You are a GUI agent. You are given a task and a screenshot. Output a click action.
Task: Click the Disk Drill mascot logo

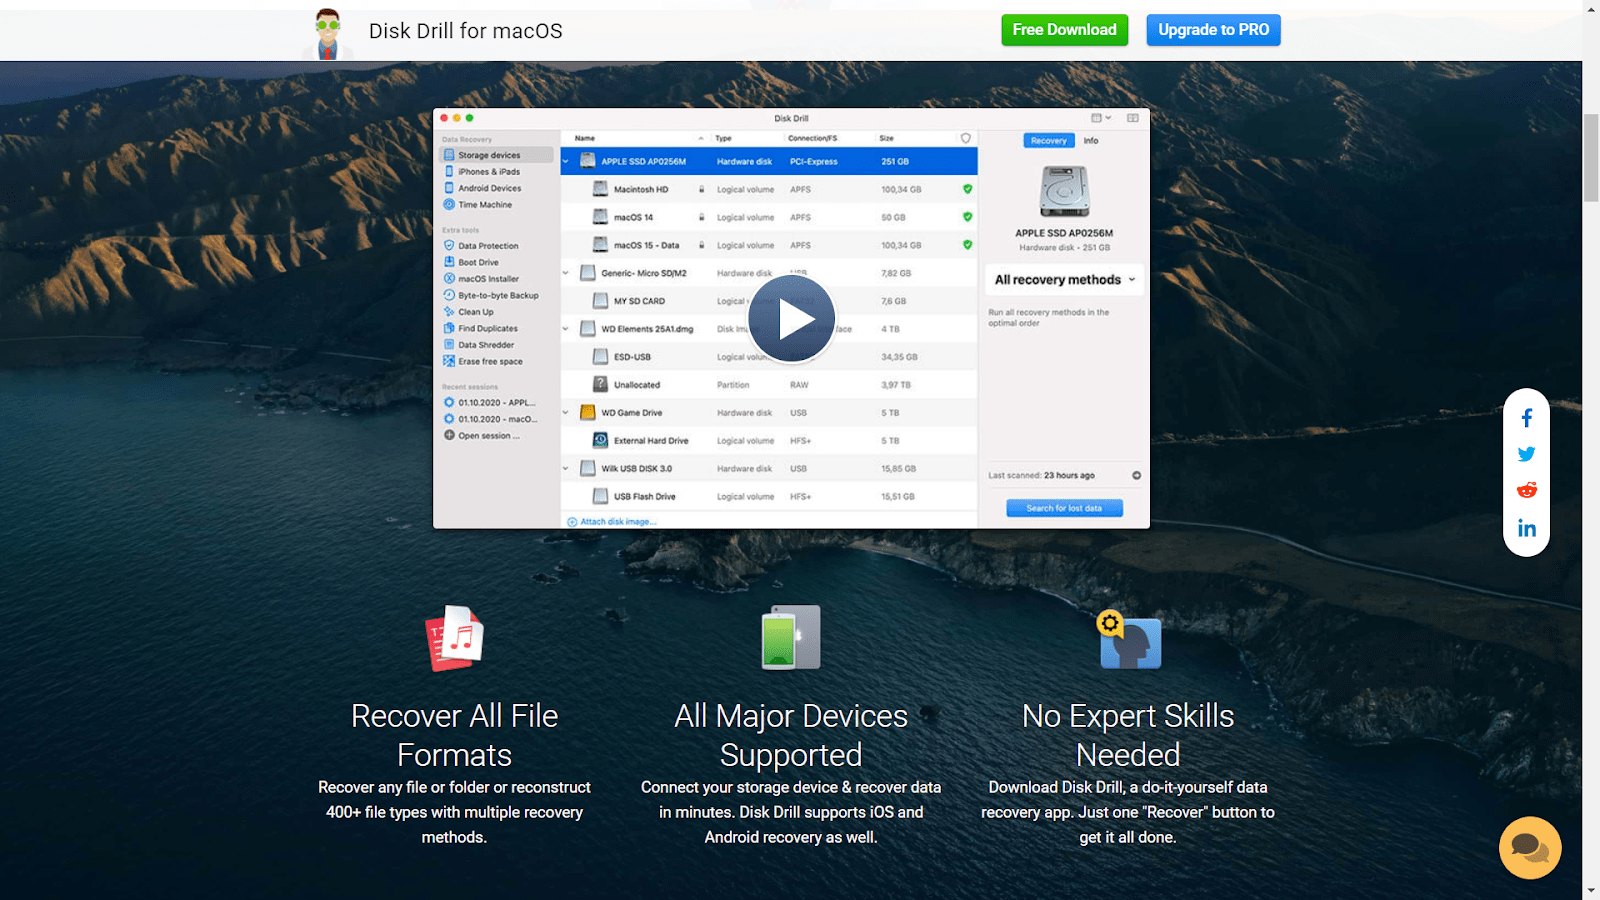coord(327,33)
